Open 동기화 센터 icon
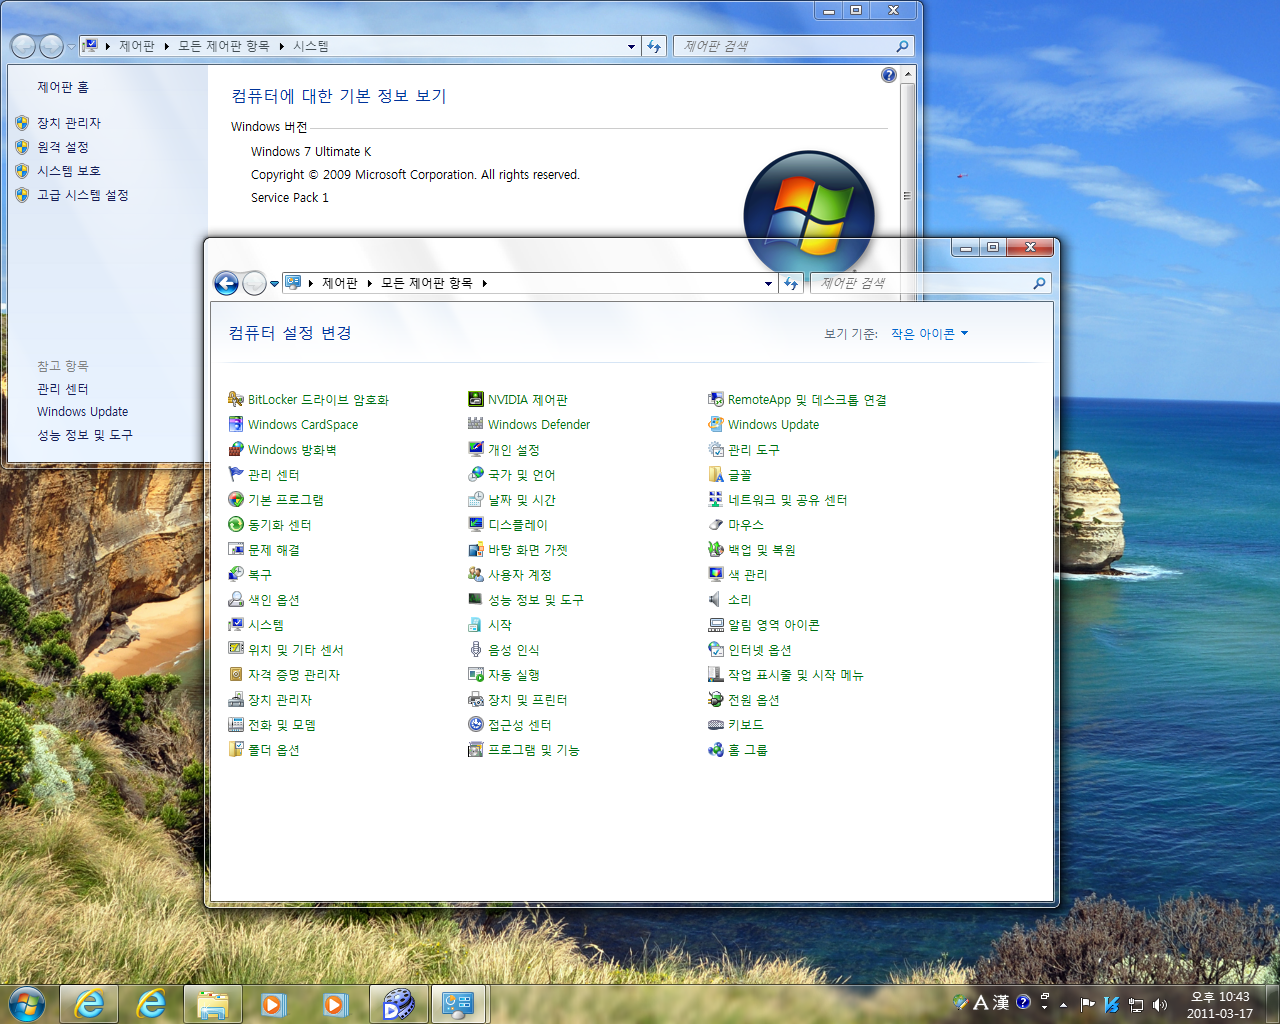The image size is (1280, 1024). coord(236,524)
